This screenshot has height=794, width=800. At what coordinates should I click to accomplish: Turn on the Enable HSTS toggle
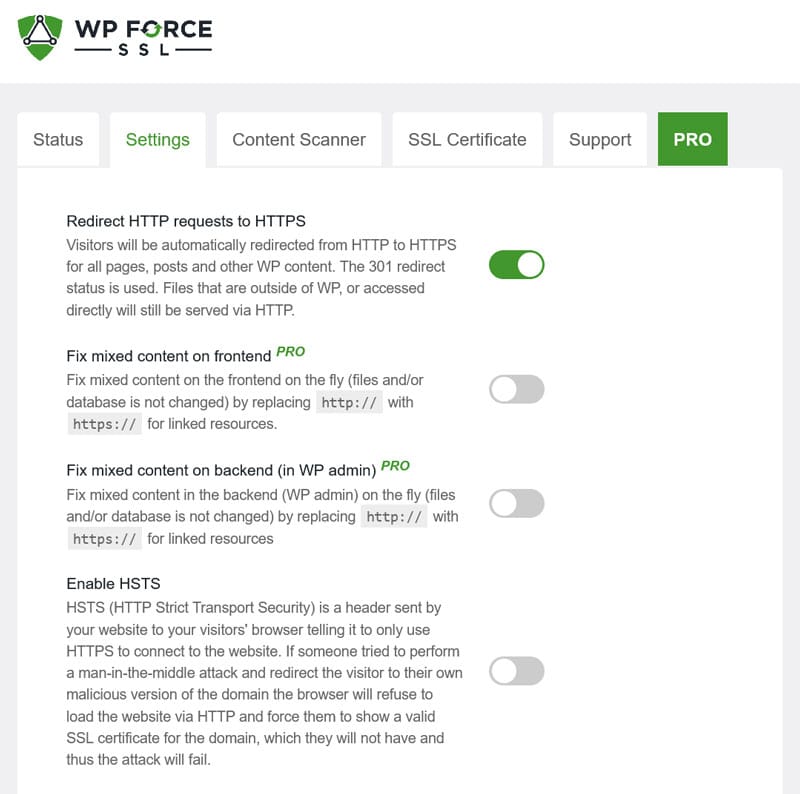pyautogui.click(x=515, y=672)
